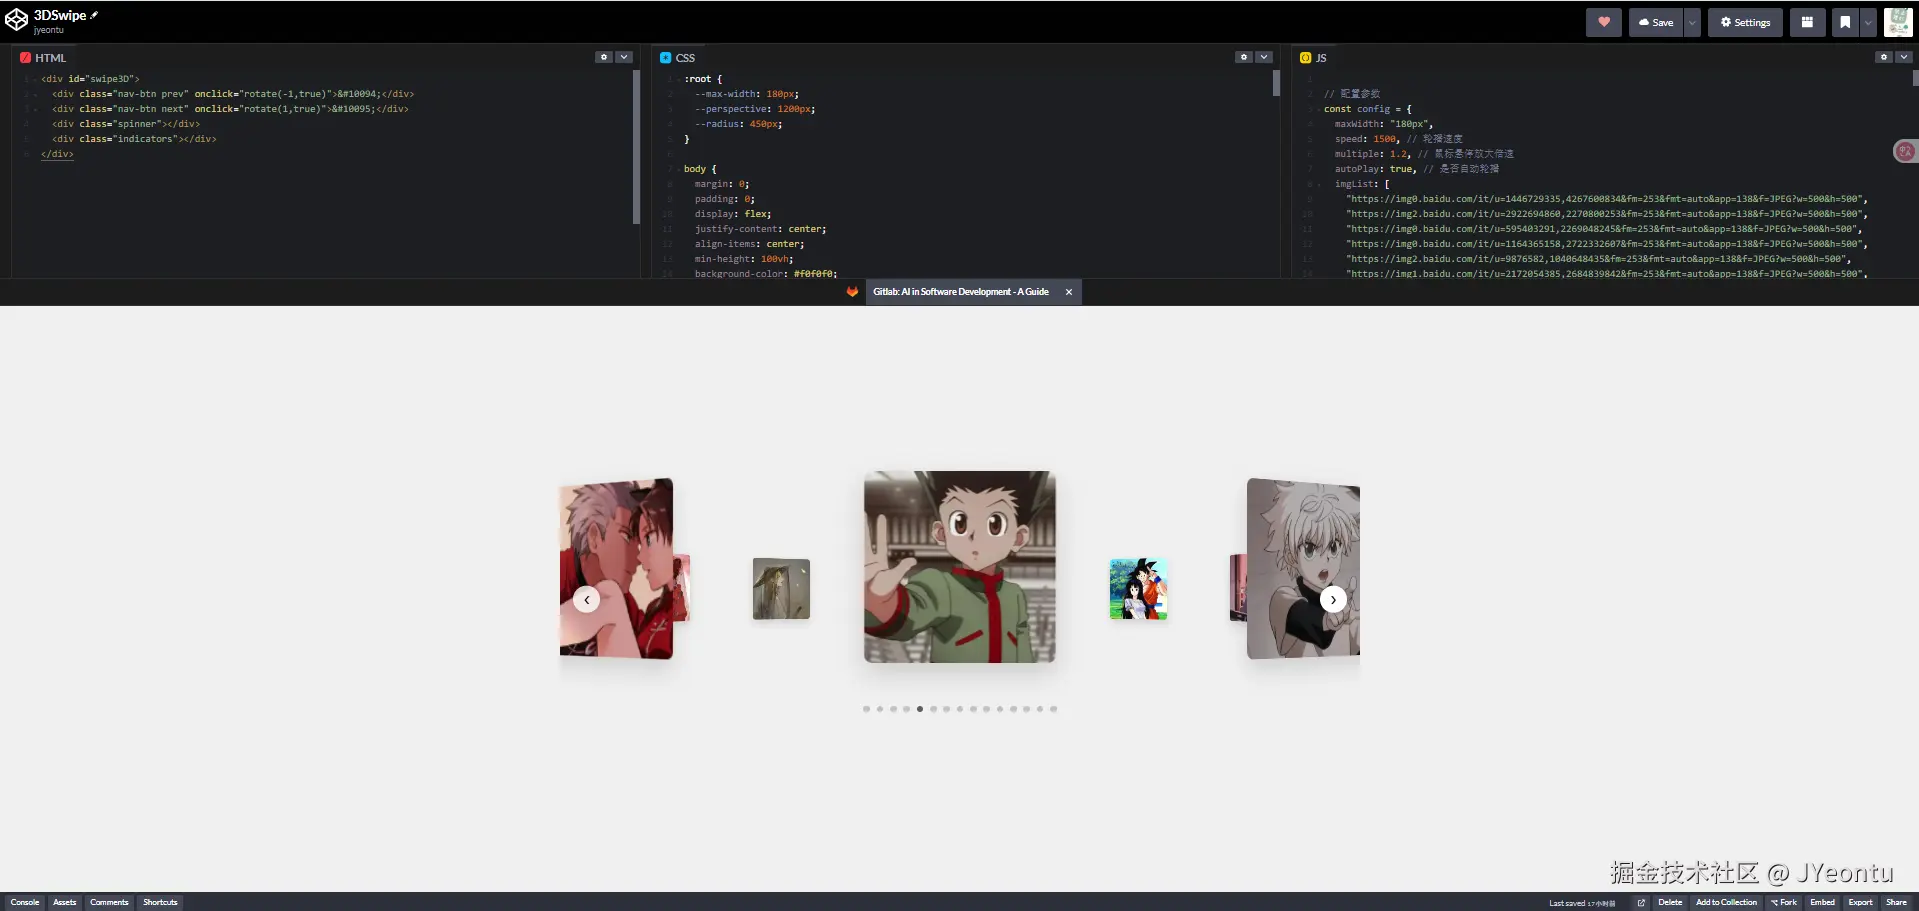1919x911 pixels.
Task: Expand the JS editor options chevron
Action: click(x=1904, y=57)
